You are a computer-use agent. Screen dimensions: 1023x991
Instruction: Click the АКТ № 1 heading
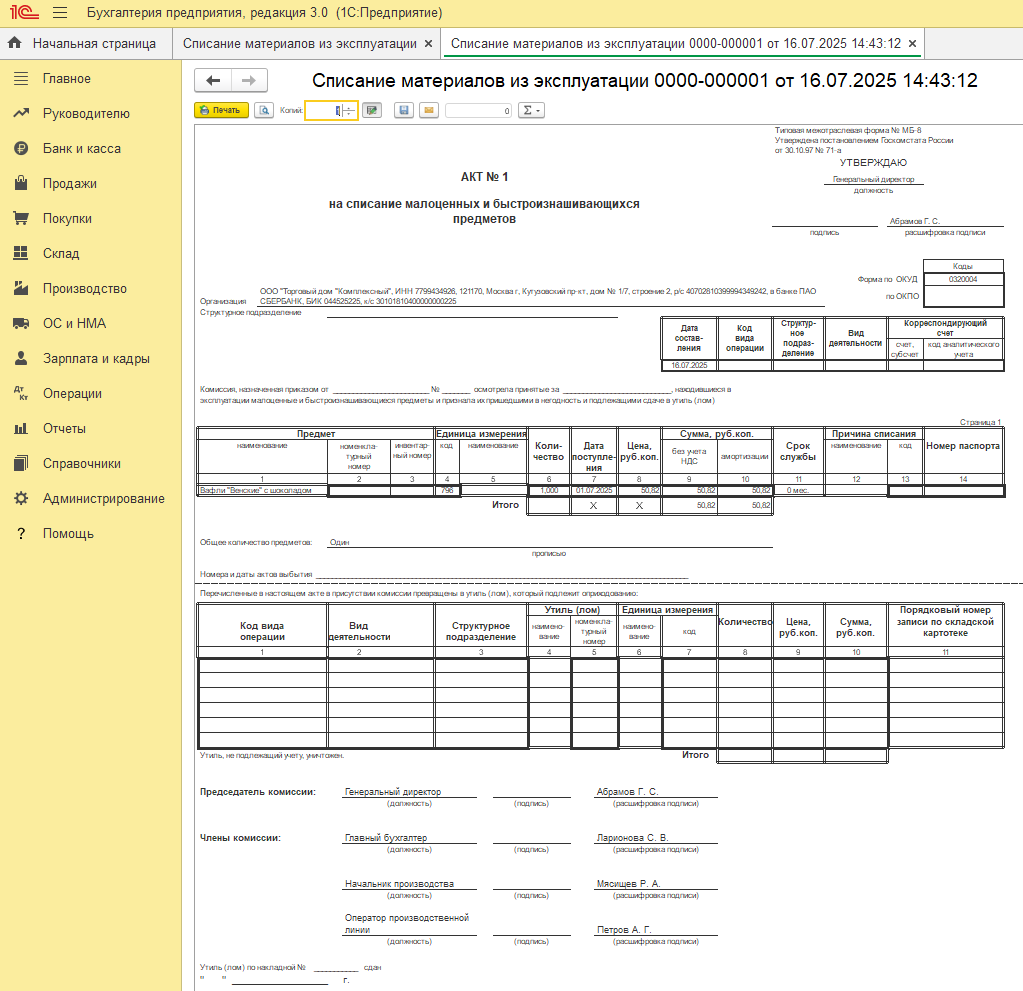pos(484,177)
